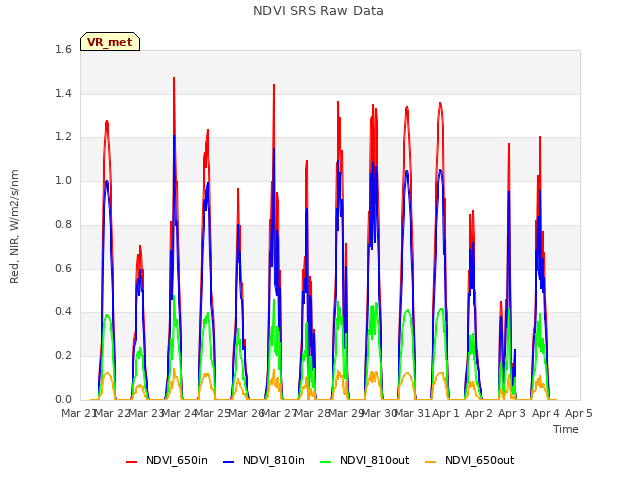Click the blue NDVI_810in legend swatch

[229, 462]
